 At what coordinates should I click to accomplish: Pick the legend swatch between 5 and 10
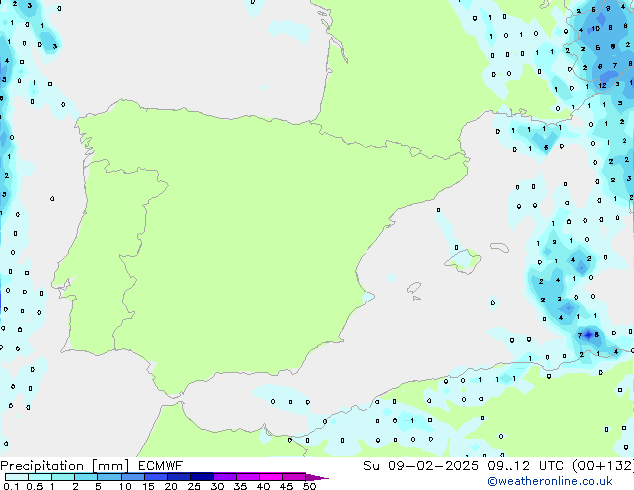(109, 477)
